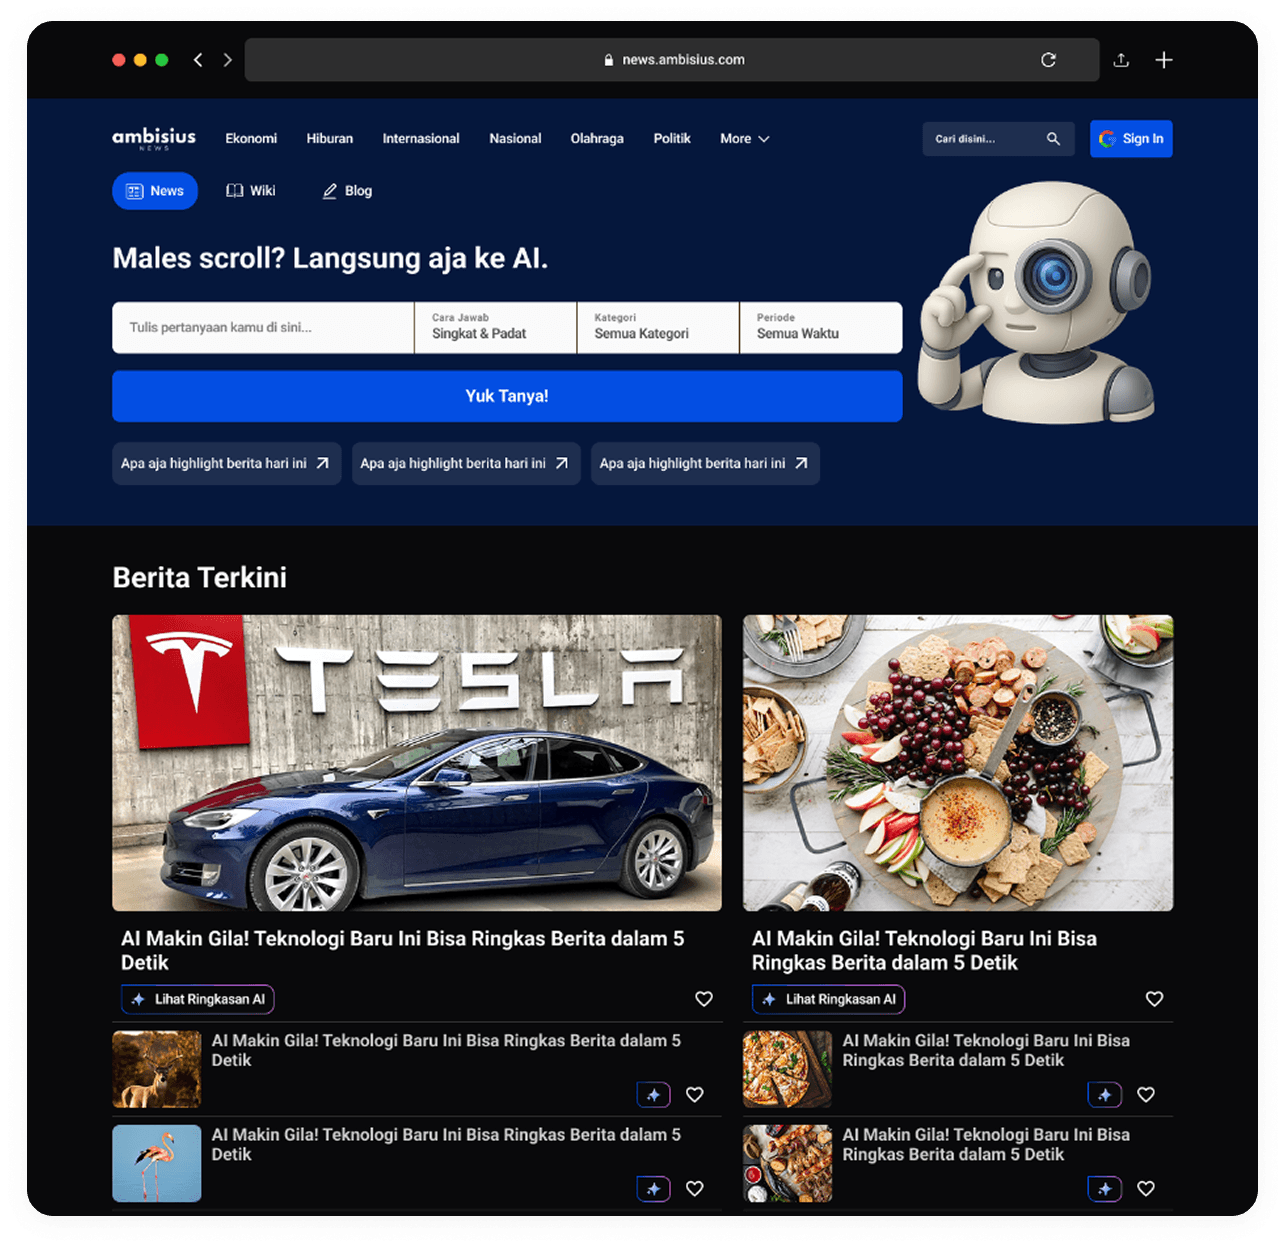Click the AI robot mascot image
Image resolution: width=1285 pixels, height=1248 pixels.
1037,302
